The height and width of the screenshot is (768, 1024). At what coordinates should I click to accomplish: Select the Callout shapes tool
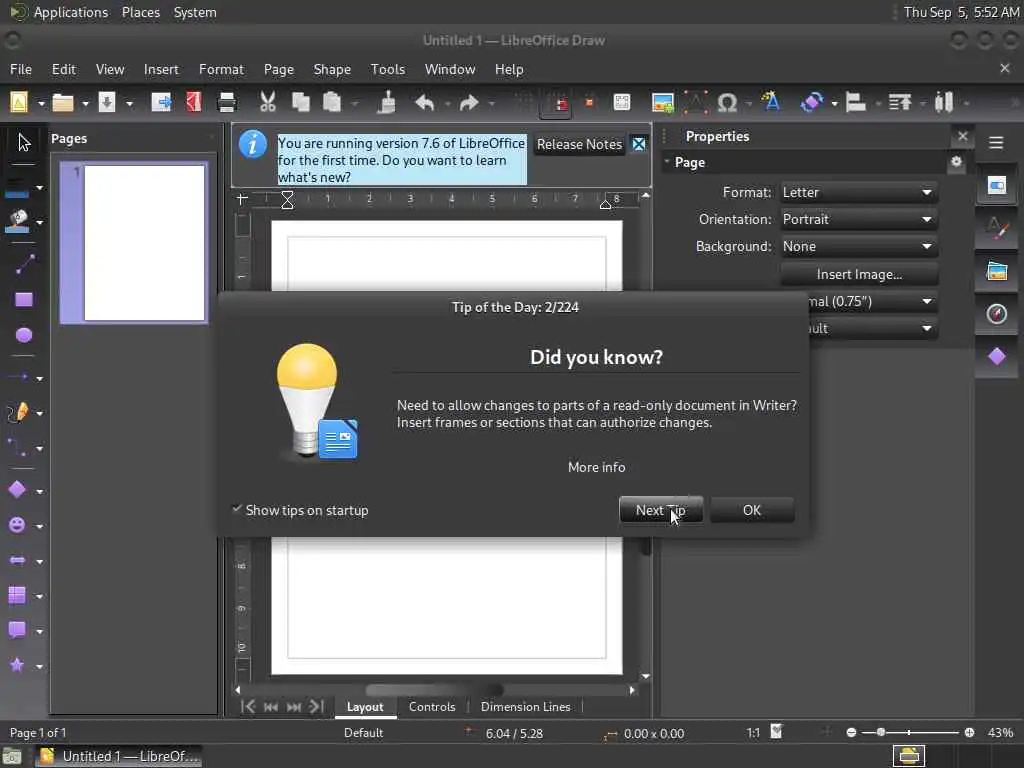17,630
